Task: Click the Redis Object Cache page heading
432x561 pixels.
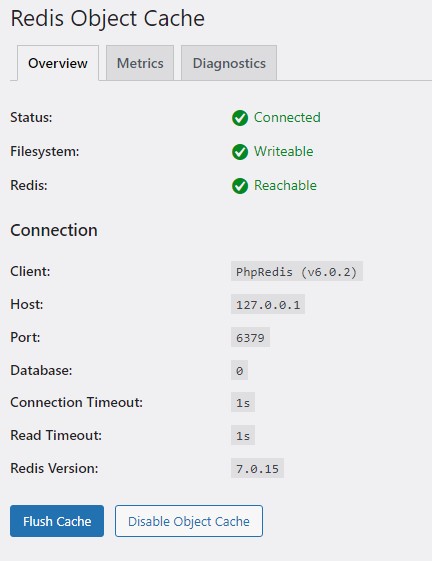Action: point(108,18)
